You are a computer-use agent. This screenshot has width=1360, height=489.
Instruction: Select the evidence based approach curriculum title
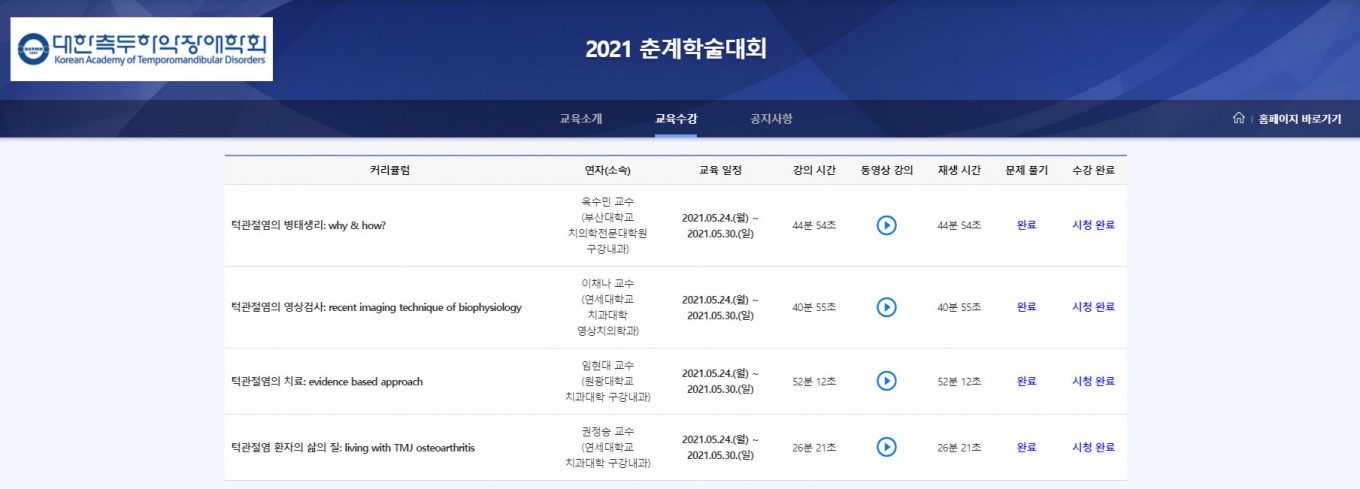(x=327, y=381)
